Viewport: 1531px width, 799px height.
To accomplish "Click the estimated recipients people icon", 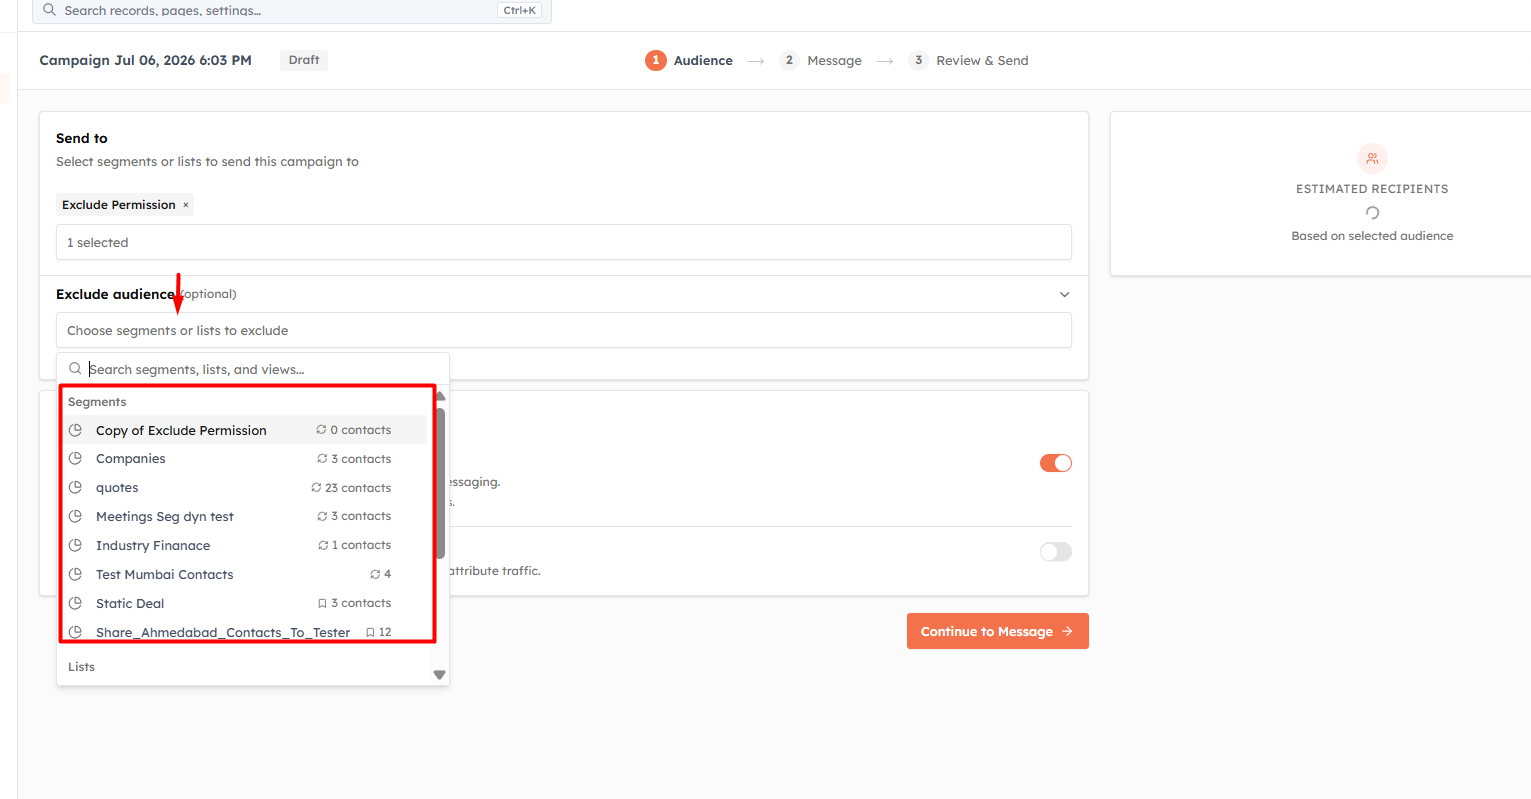I will click(x=1372, y=158).
